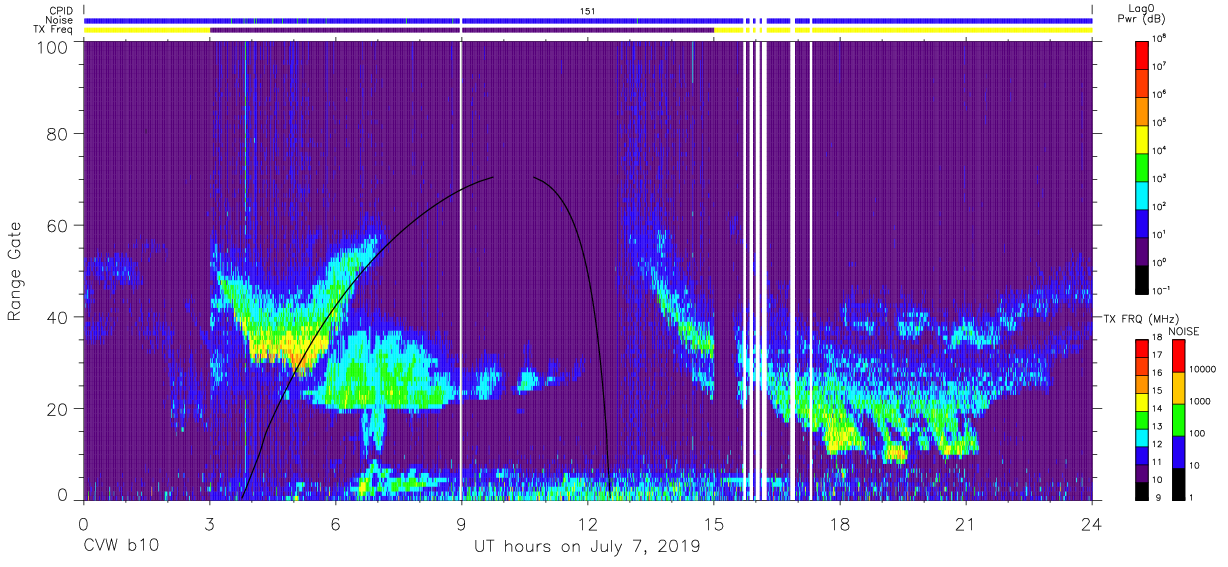Click the UT hours tick label '18'
Screen dimensions: 1228x567
pos(840,524)
